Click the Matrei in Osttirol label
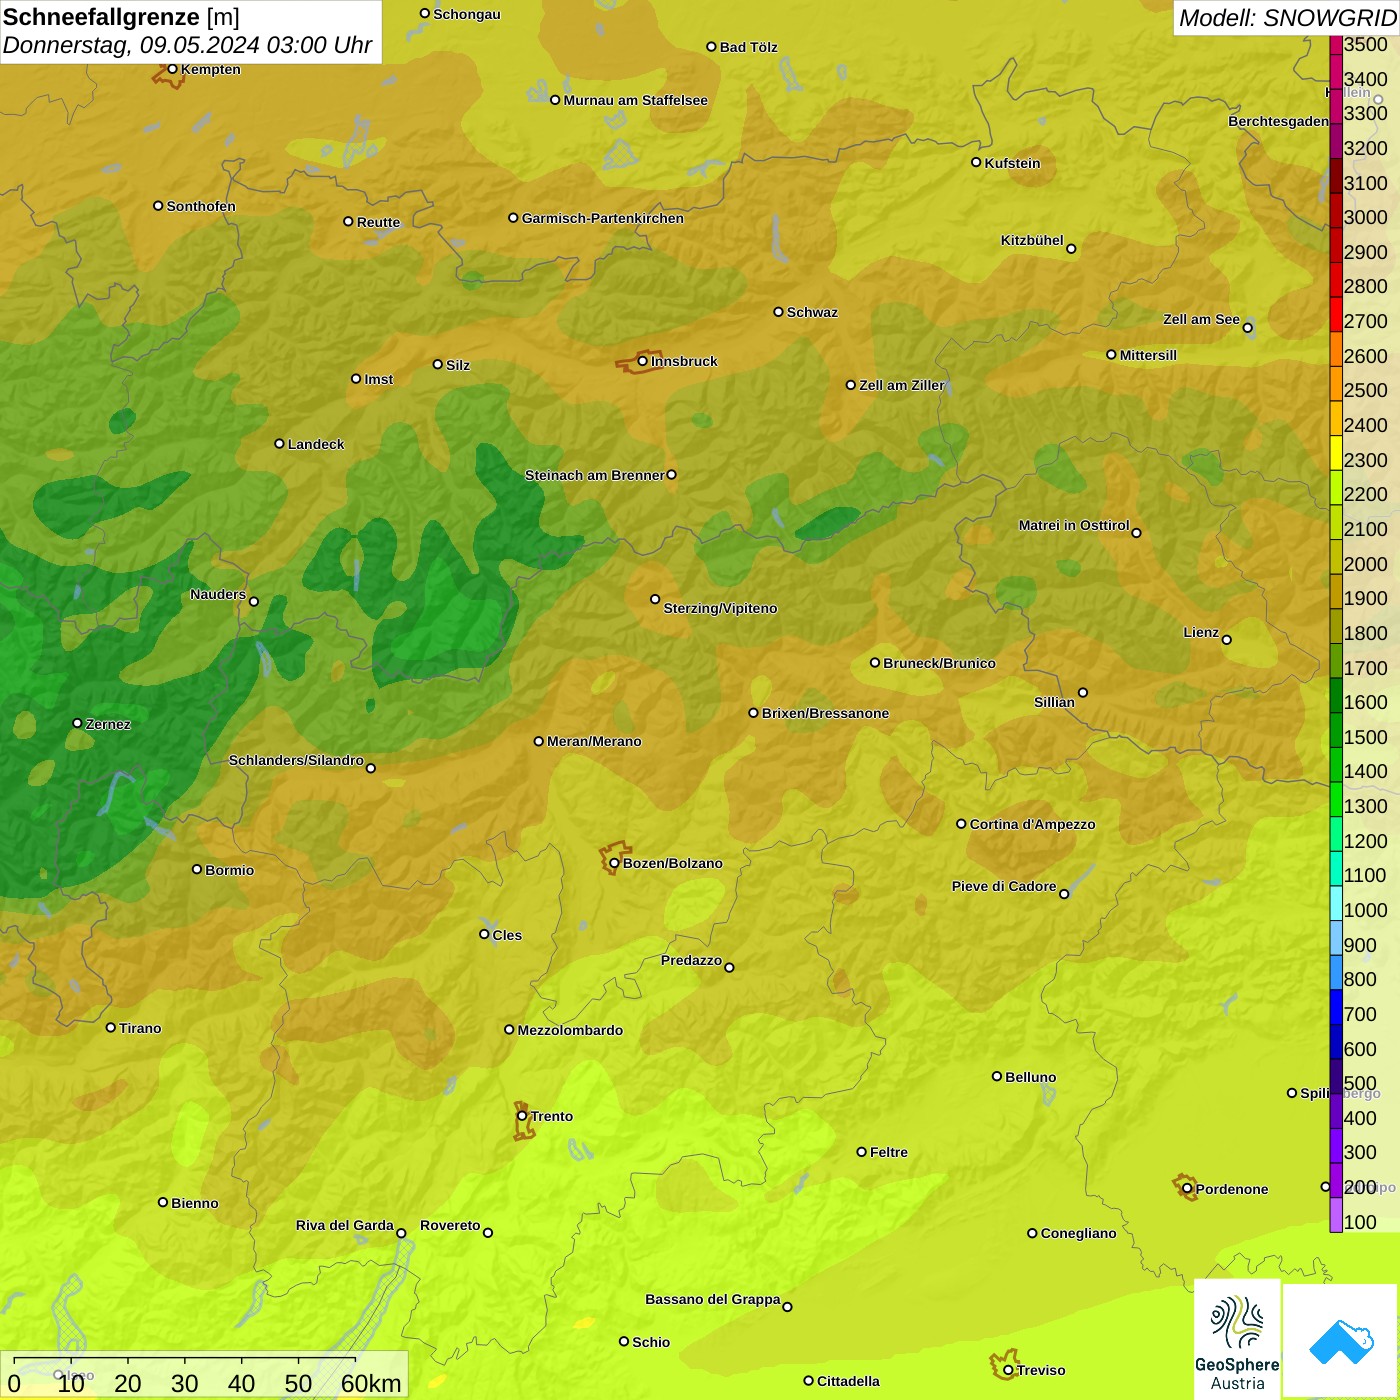The image size is (1400, 1400). [x=1073, y=525]
